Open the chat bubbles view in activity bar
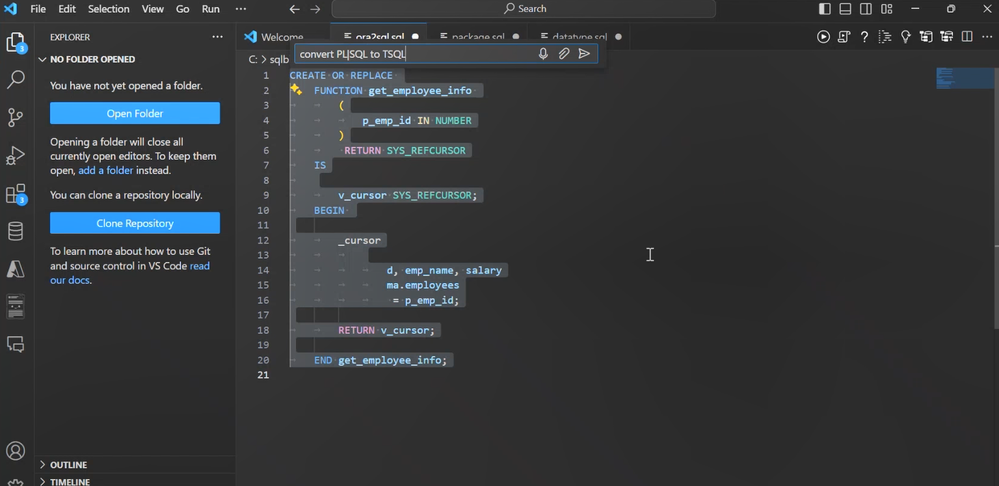 (15, 344)
